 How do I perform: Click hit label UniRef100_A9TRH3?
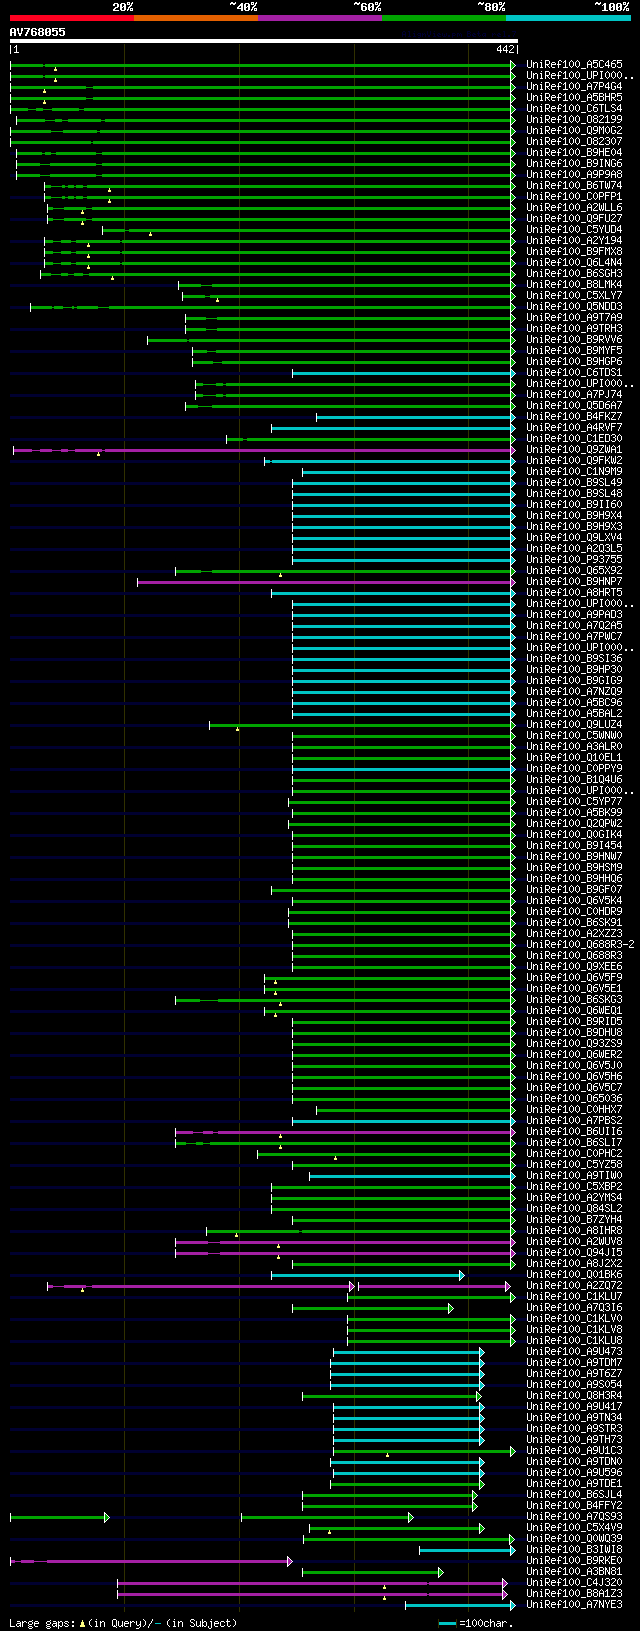pos(574,329)
